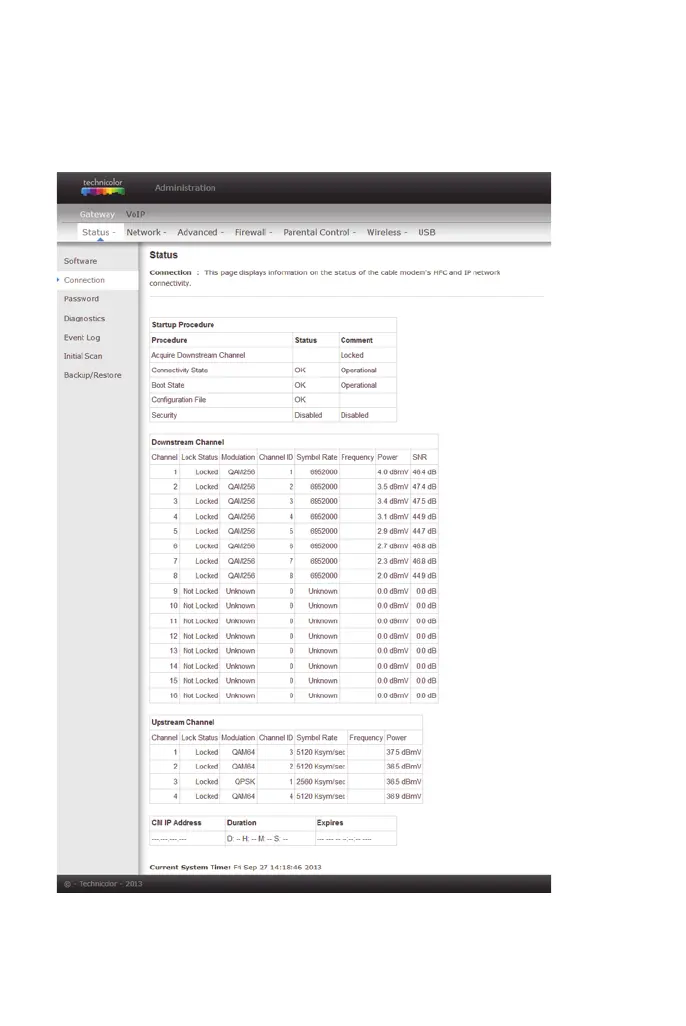Open the Wireless menu
Viewport: 686px width, 1026px height.
387,232
